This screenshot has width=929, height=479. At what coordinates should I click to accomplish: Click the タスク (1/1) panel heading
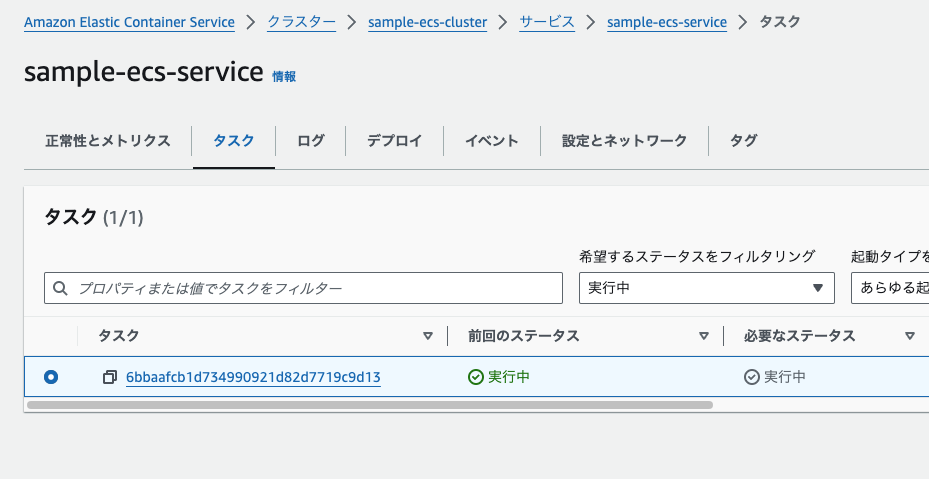click(x=94, y=218)
